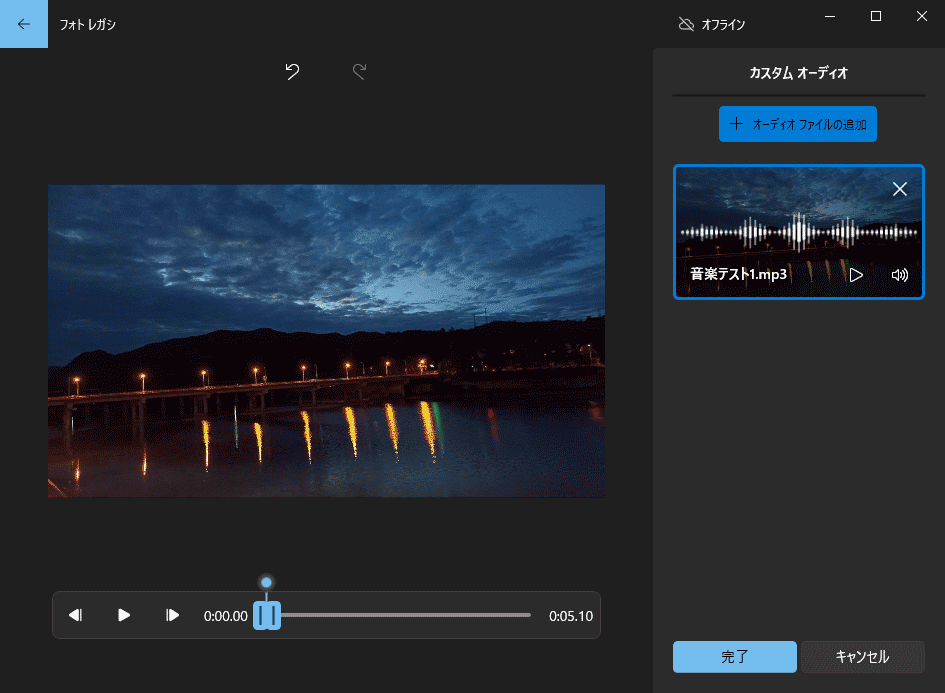Step forward to the next frame
Viewport: 945px width, 693px height.
pos(172,615)
